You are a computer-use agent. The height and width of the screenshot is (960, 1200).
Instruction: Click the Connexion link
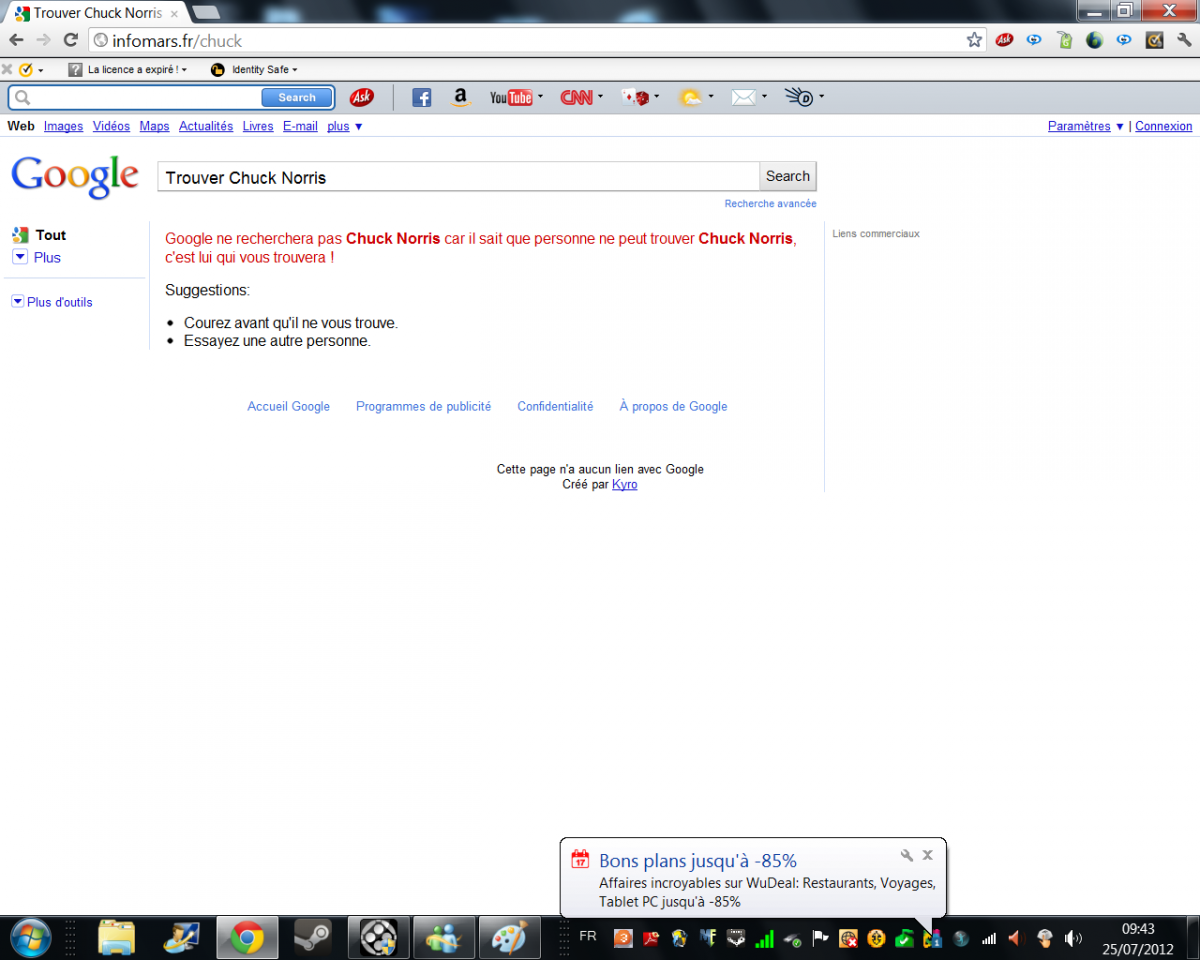(x=1164, y=126)
